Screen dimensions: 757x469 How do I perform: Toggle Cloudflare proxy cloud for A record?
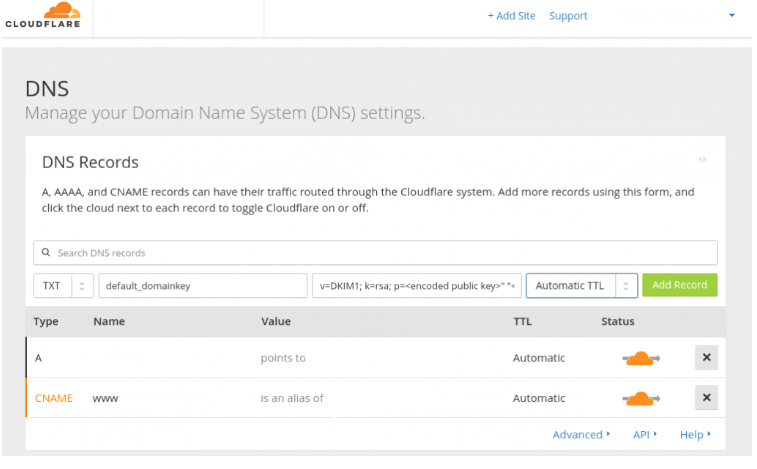641,358
